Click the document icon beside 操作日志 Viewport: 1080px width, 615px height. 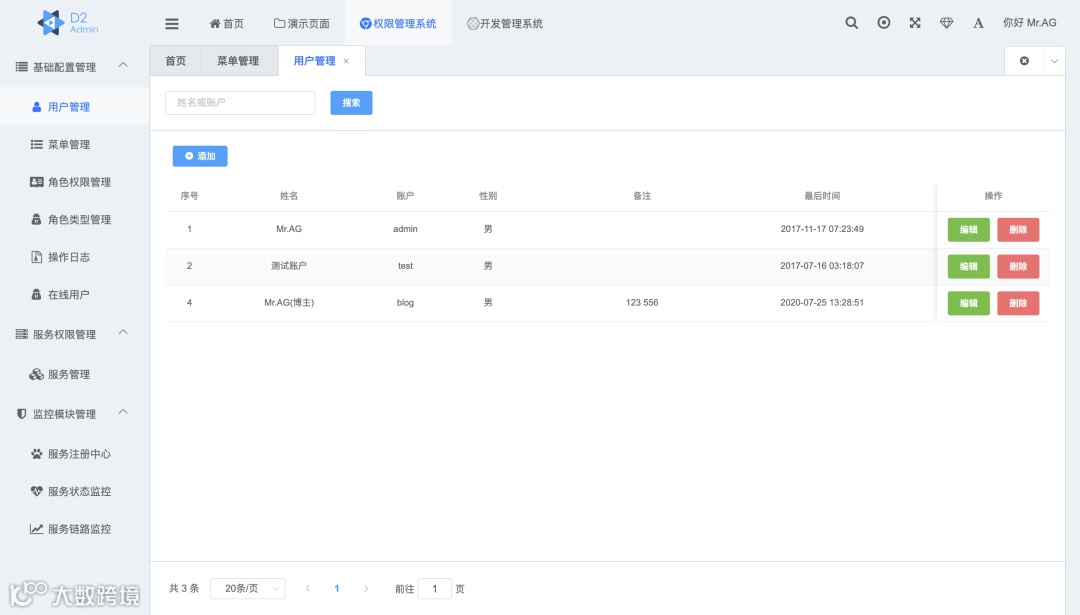coord(37,257)
